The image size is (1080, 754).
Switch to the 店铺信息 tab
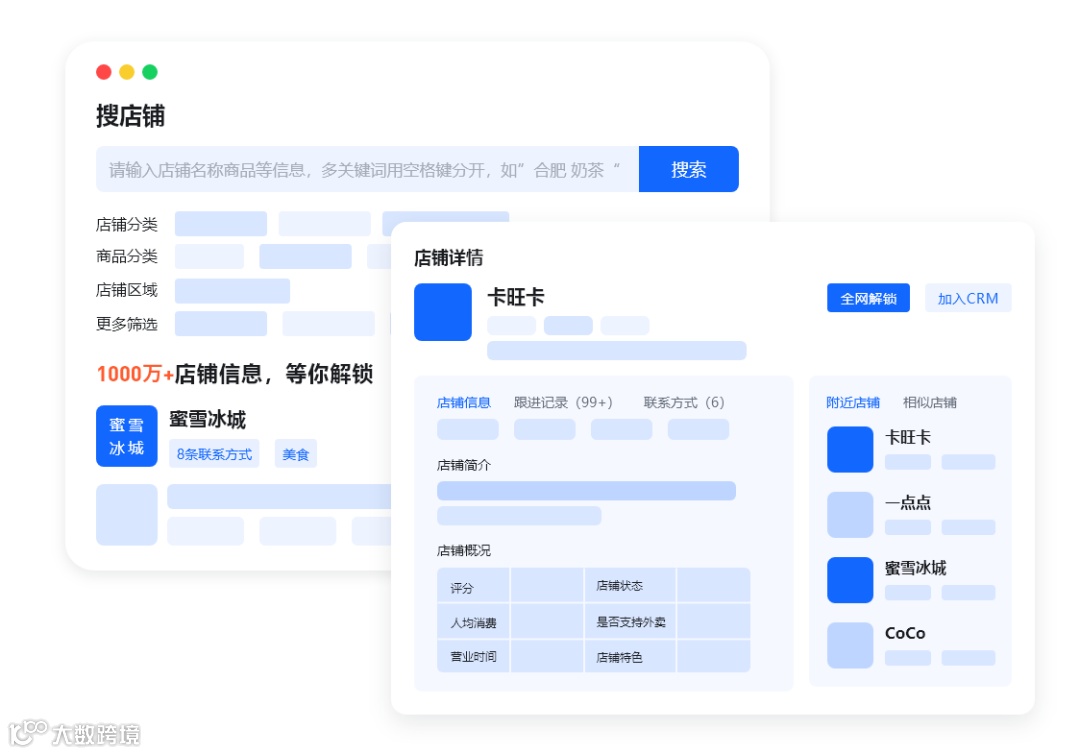click(x=464, y=403)
